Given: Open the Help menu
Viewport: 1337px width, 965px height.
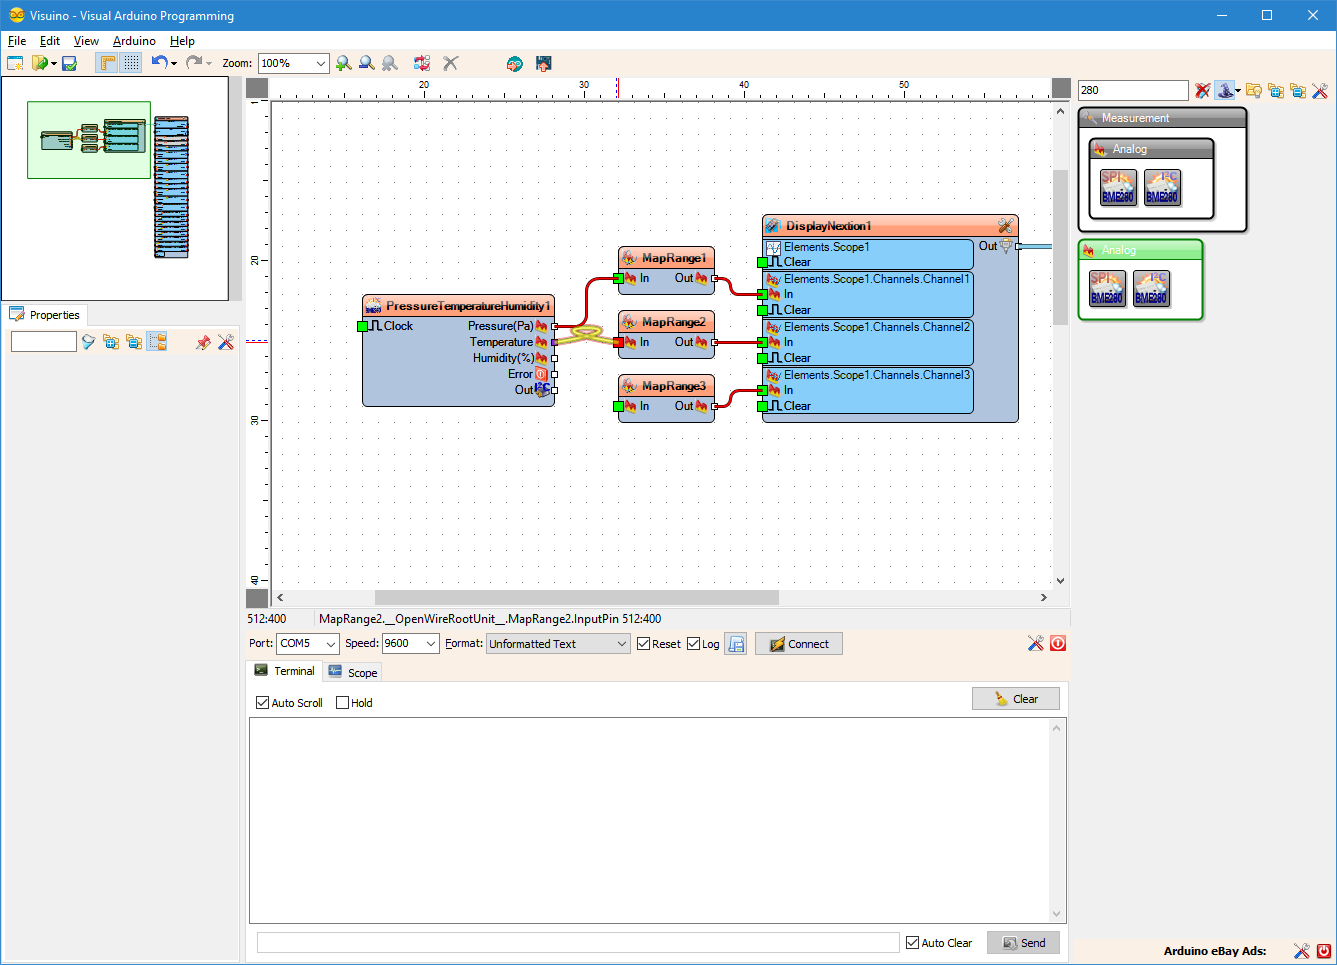Looking at the screenshot, I should [x=182, y=41].
